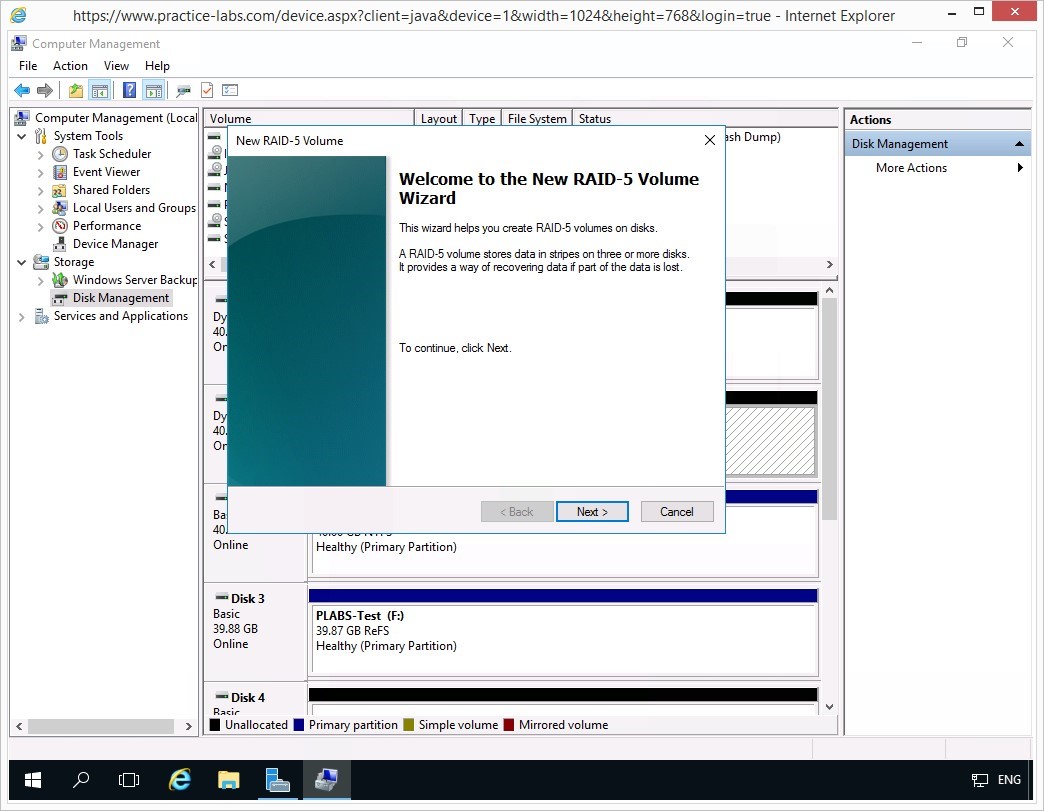Expand the Services and Applications node
Screen dimensions: 1044x811
pyautogui.click(x=22, y=316)
